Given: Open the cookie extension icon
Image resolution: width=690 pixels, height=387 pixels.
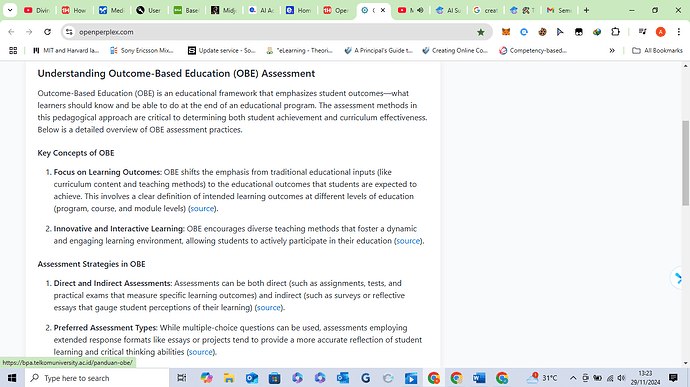Looking at the screenshot, I should 542,32.
